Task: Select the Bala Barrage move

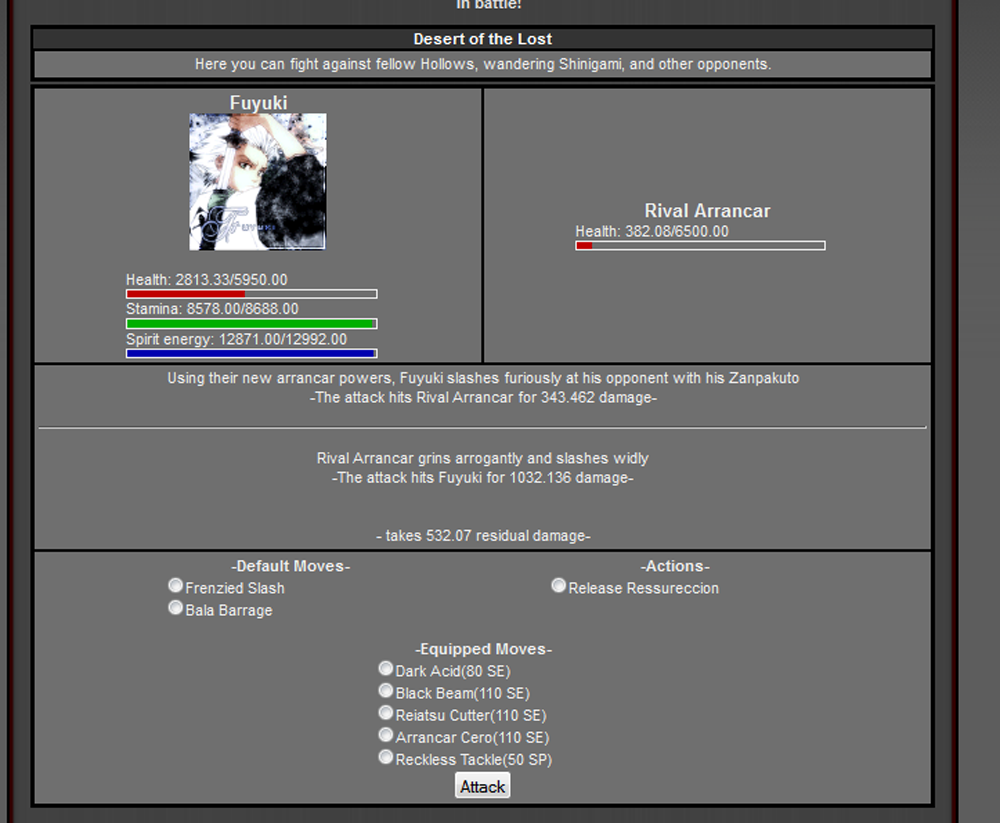Action: click(x=175, y=607)
